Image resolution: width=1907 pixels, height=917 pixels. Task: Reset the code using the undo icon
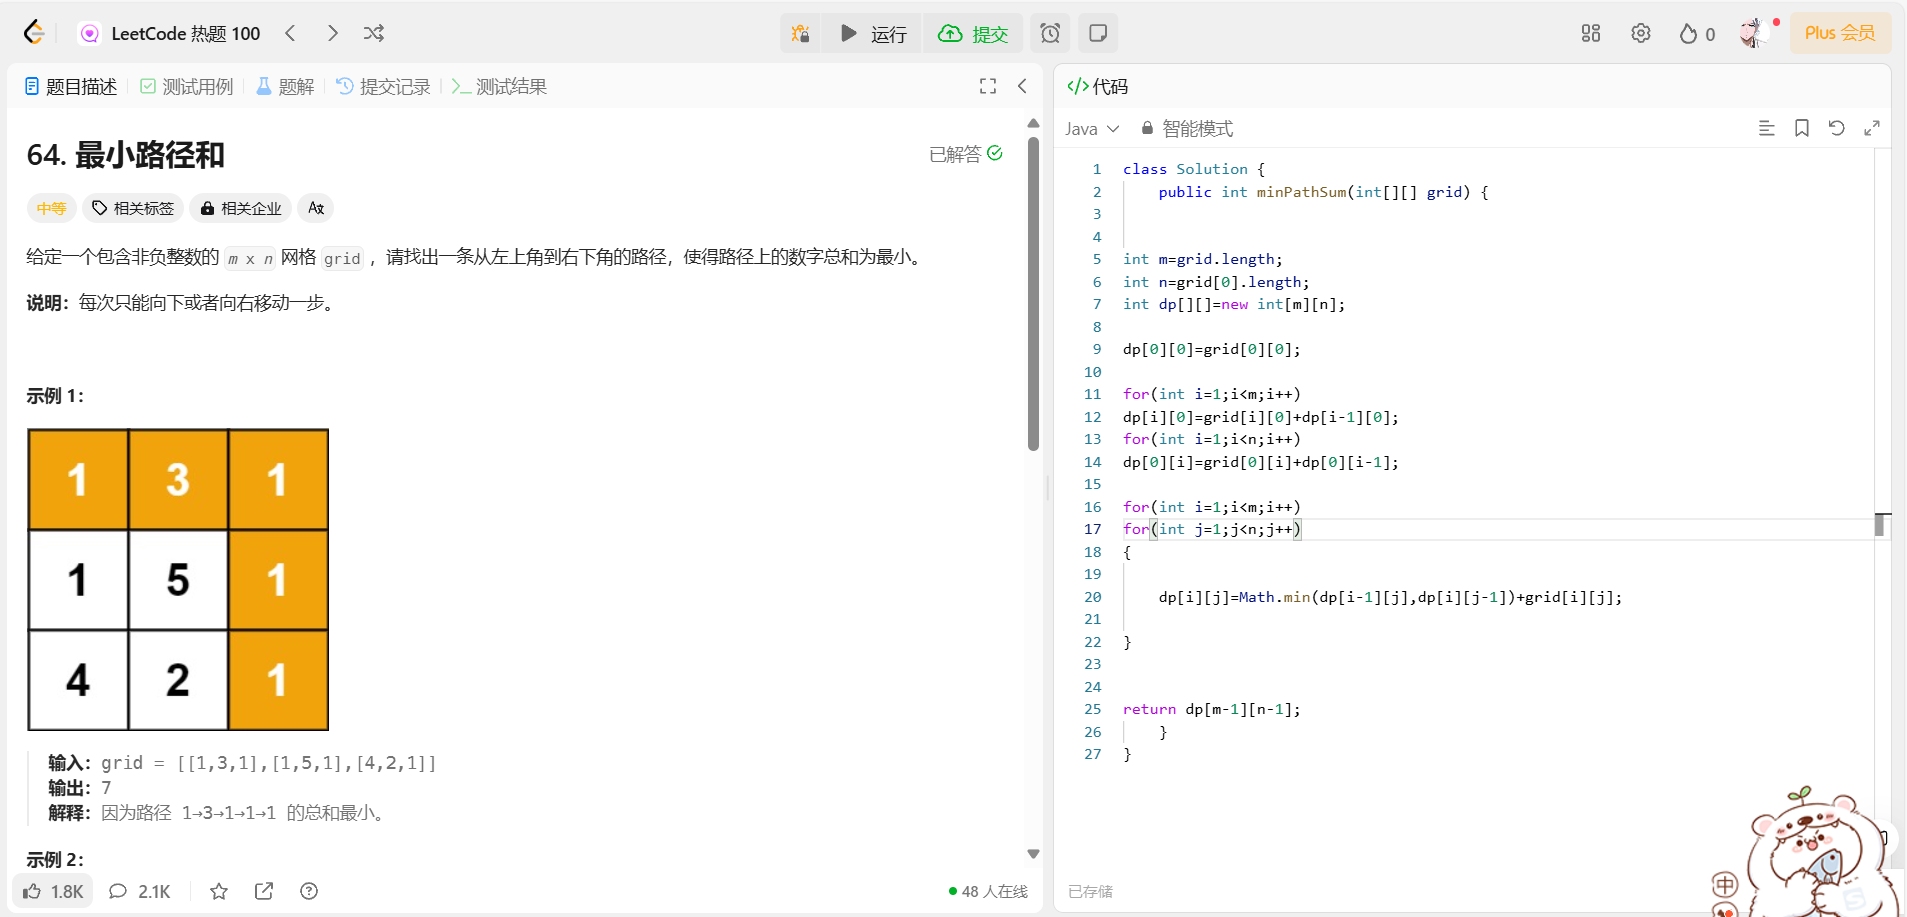pyautogui.click(x=1836, y=128)
